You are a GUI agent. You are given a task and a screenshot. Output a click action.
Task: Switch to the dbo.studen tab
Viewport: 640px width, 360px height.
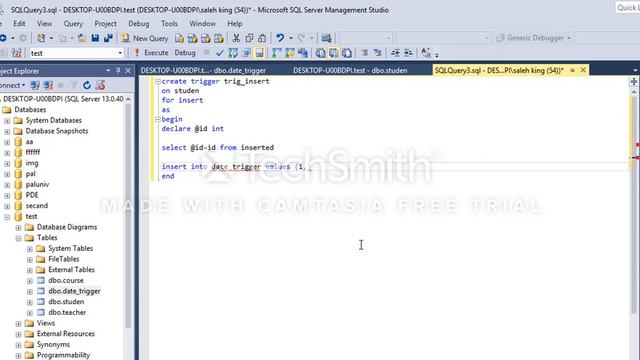pyautogui.click(x=350, y=70)
